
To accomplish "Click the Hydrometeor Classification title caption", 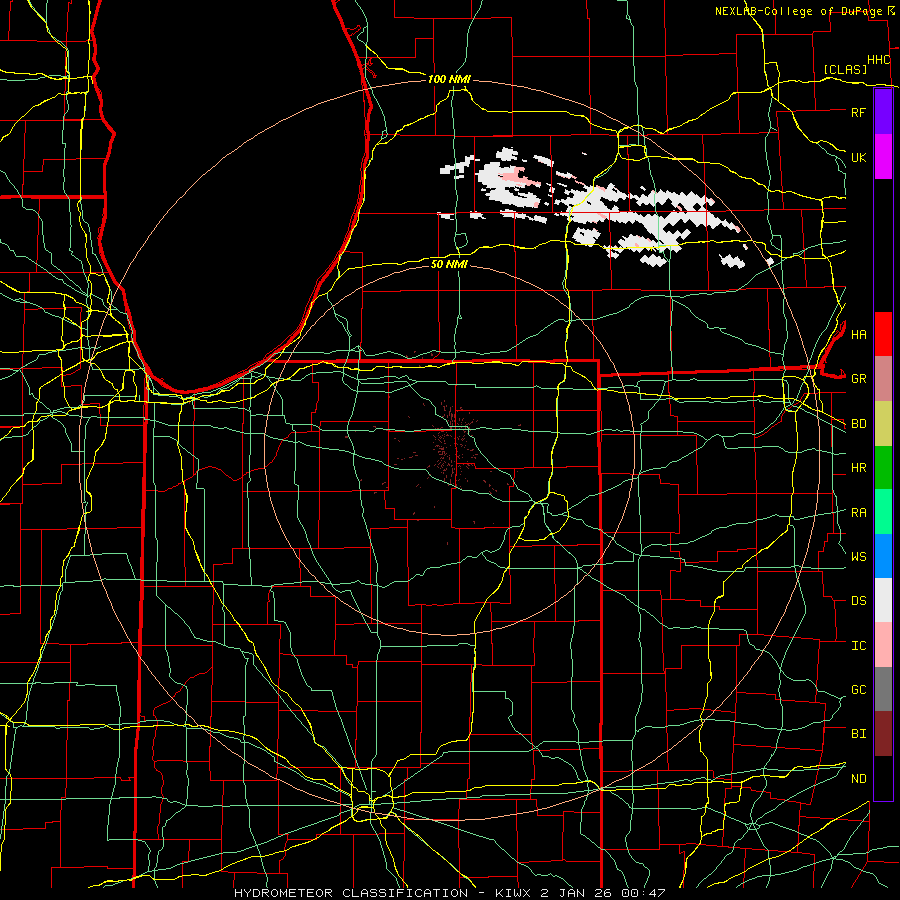I will [449, 893].
